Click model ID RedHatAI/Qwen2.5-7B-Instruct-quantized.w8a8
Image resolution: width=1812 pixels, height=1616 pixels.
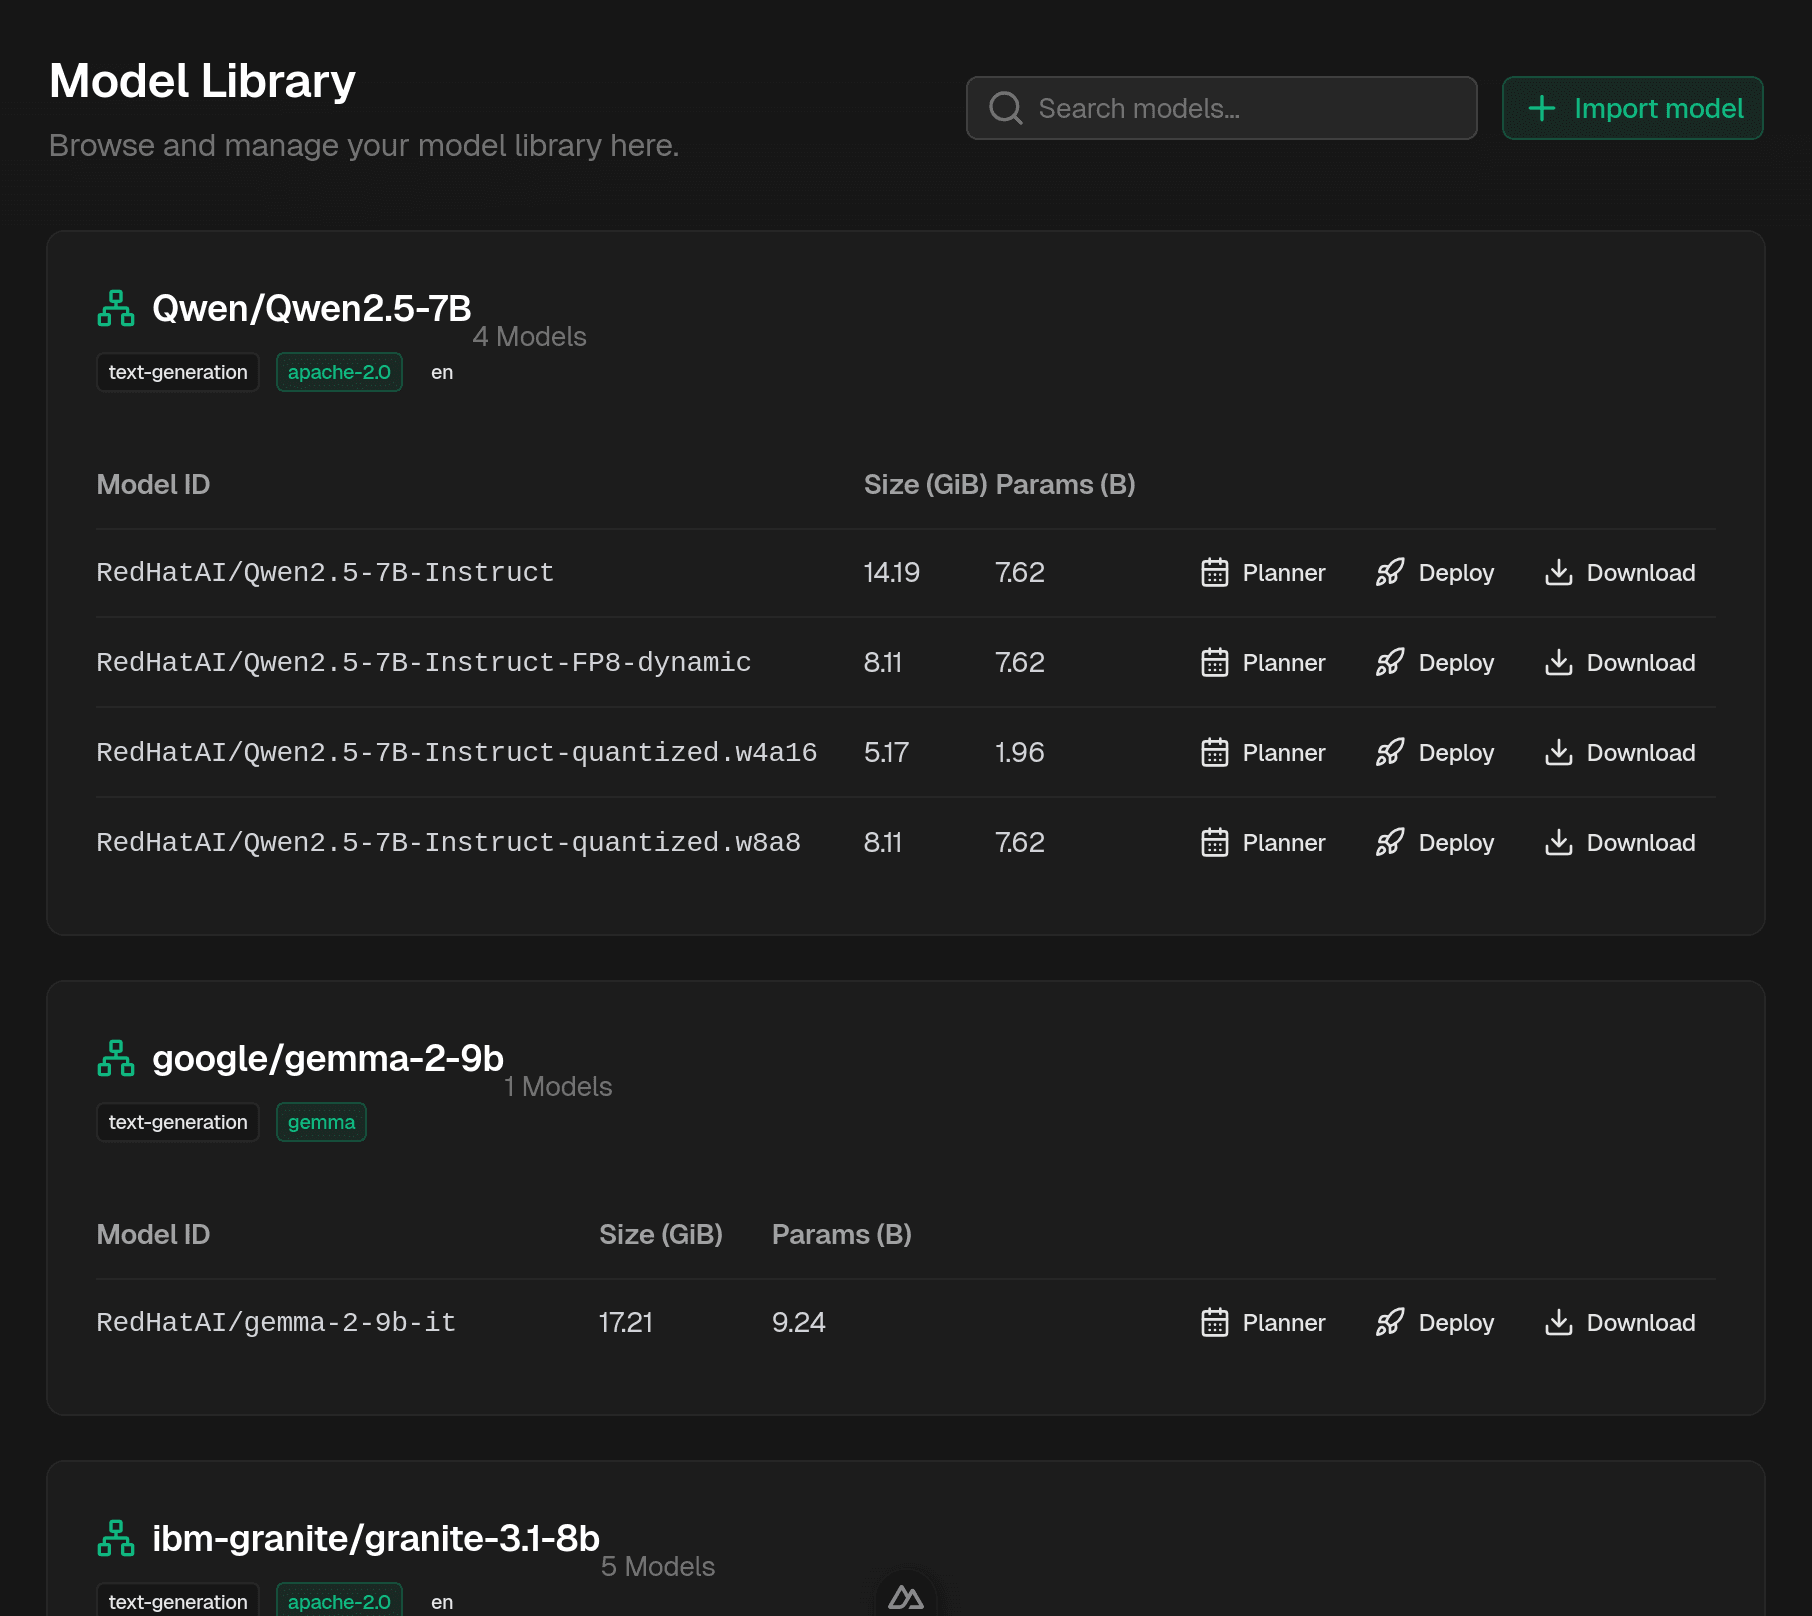pos(449,843)
